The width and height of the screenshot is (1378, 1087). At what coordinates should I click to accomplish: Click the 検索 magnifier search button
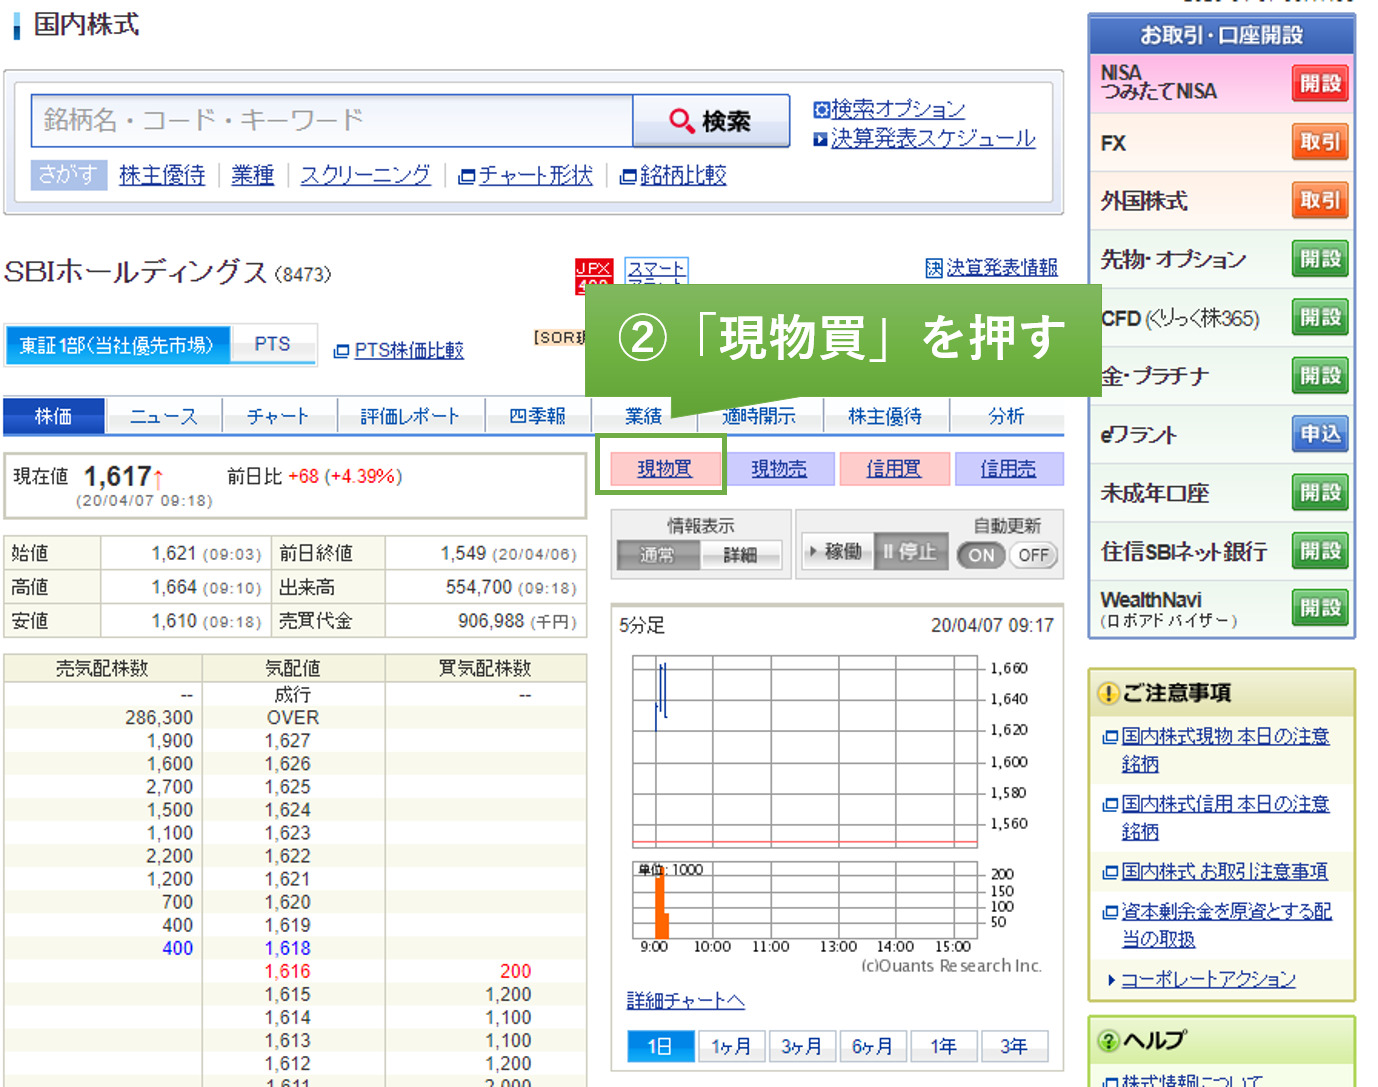point(710,121)
